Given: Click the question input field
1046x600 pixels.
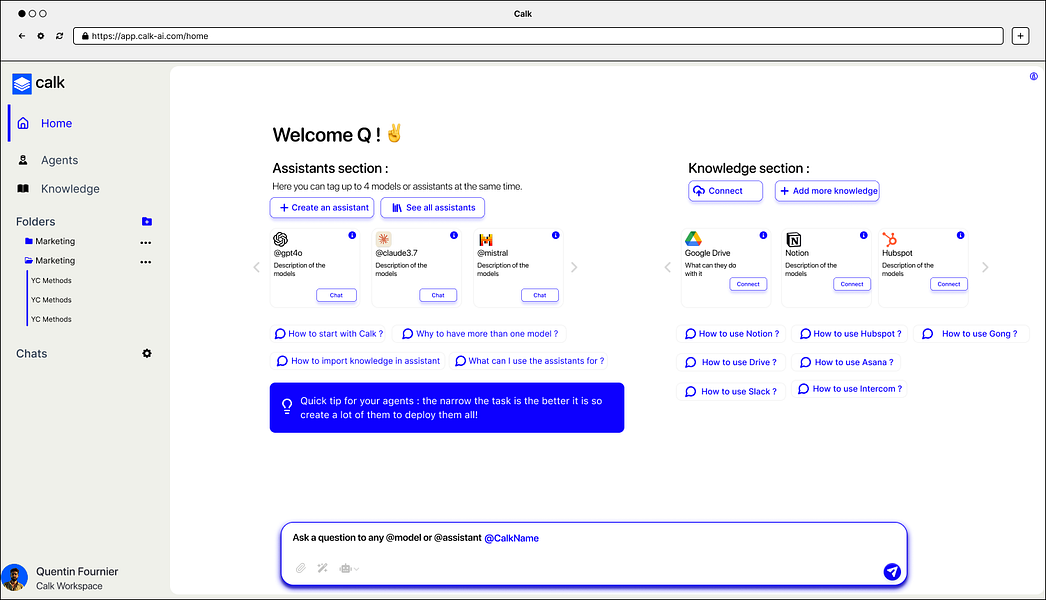Looking at the screenshot, I should pos(594,554).
